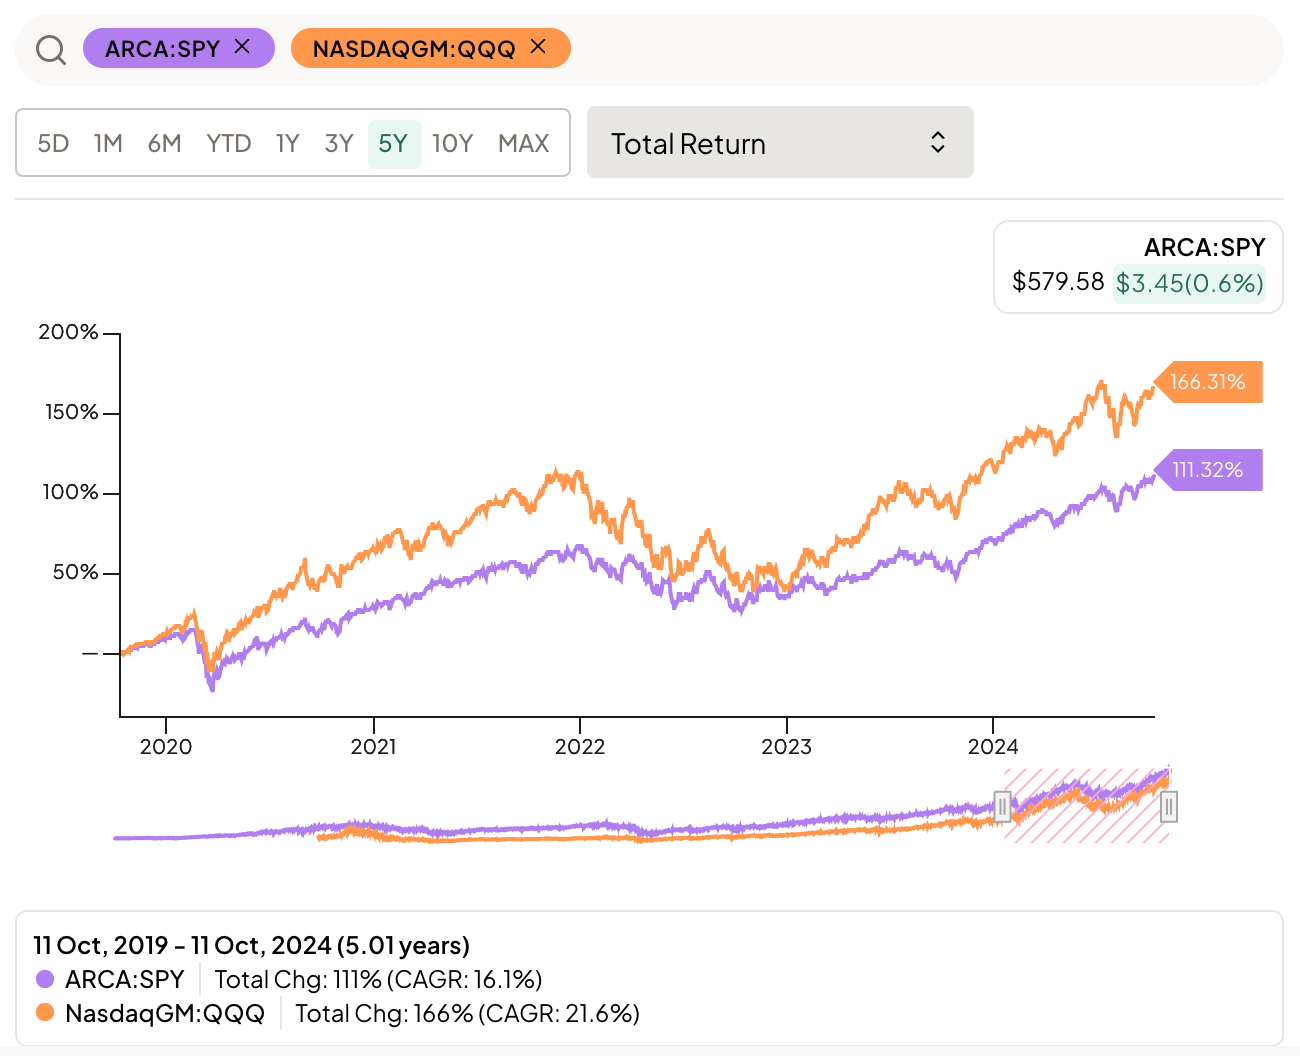Click the hatched selected range in navigator
Screen dimensions: 1300x1056
[1085, 805]
